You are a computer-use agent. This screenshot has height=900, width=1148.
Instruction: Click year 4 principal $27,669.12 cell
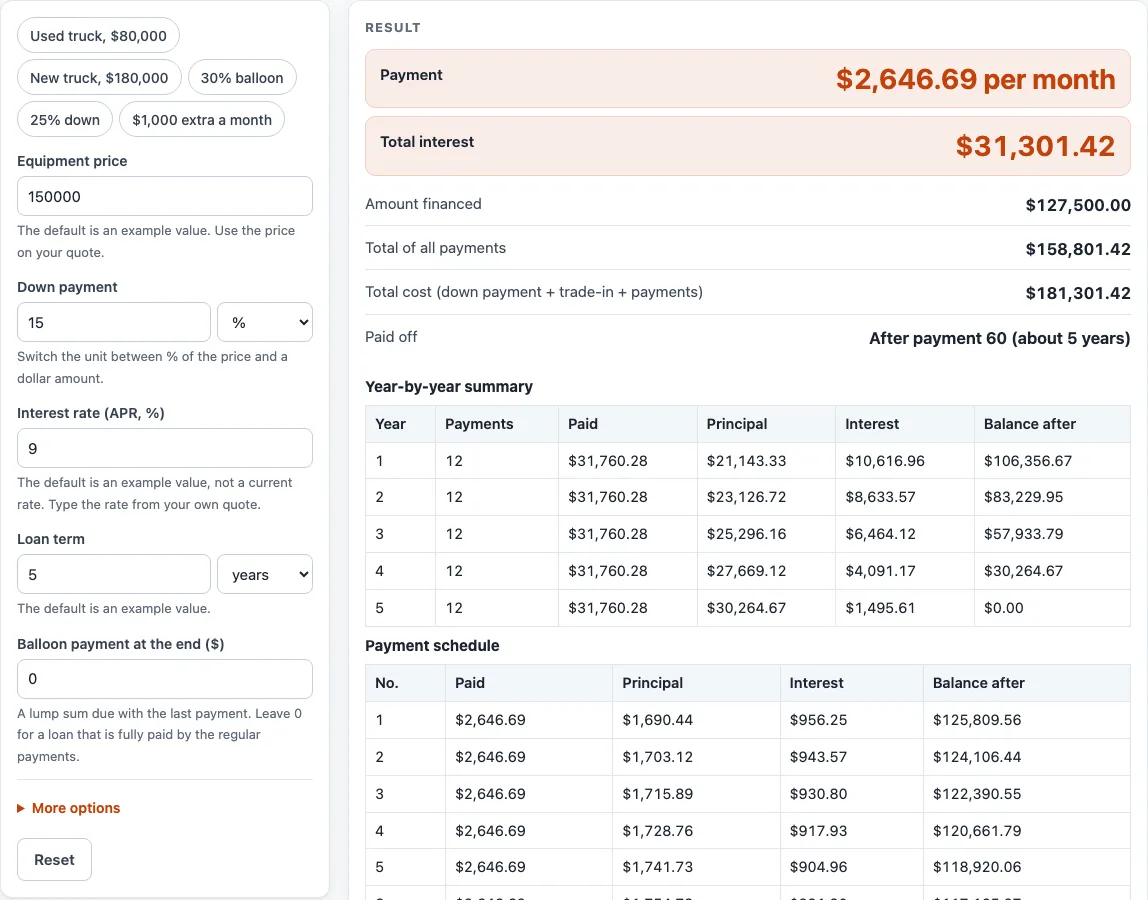[767, 571]
